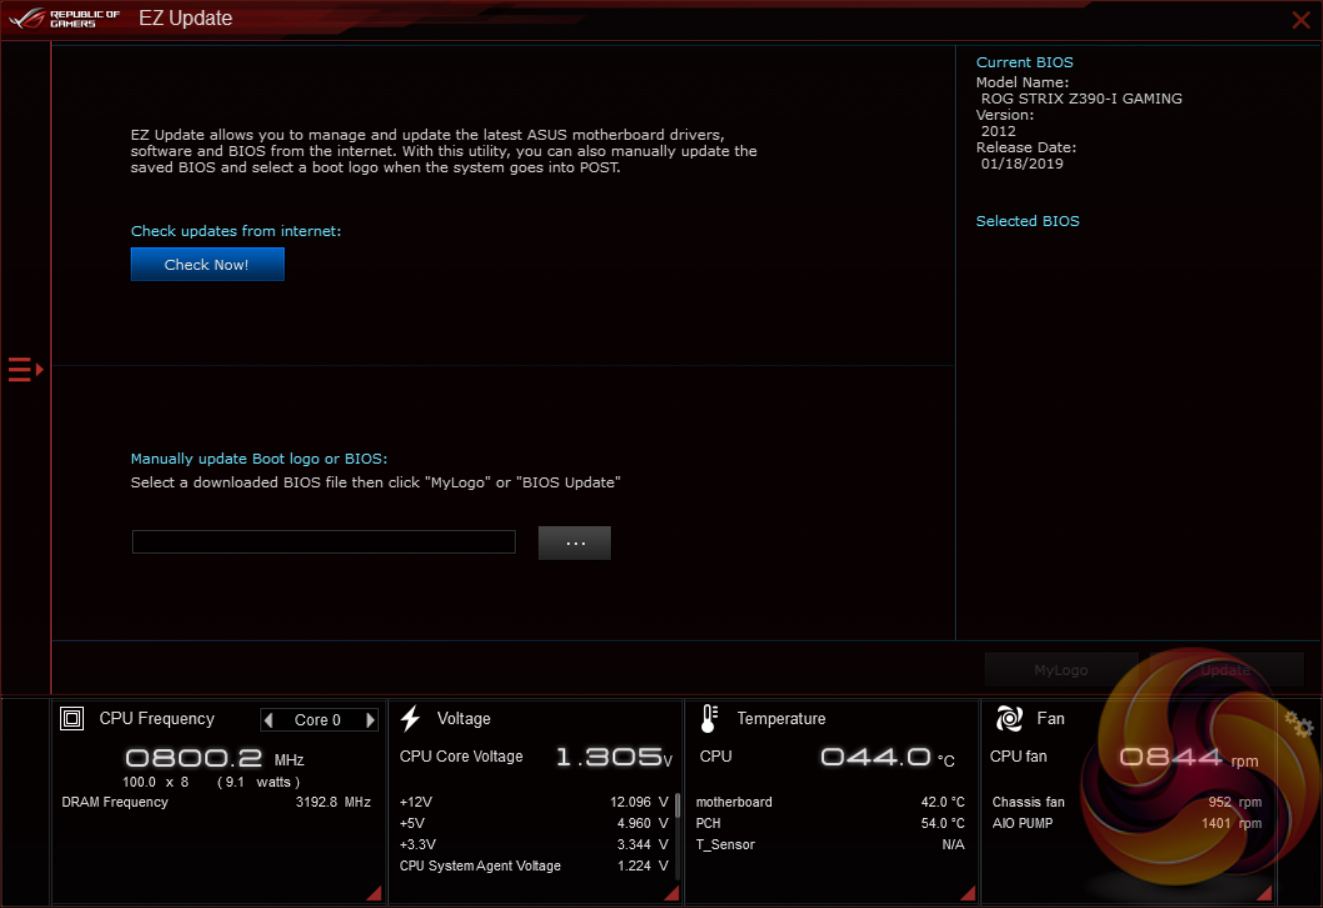The width and height of the screenshot is (1323, 908).
Task: Click the "100.0 x 8" multiplier text
Action: 155,782
